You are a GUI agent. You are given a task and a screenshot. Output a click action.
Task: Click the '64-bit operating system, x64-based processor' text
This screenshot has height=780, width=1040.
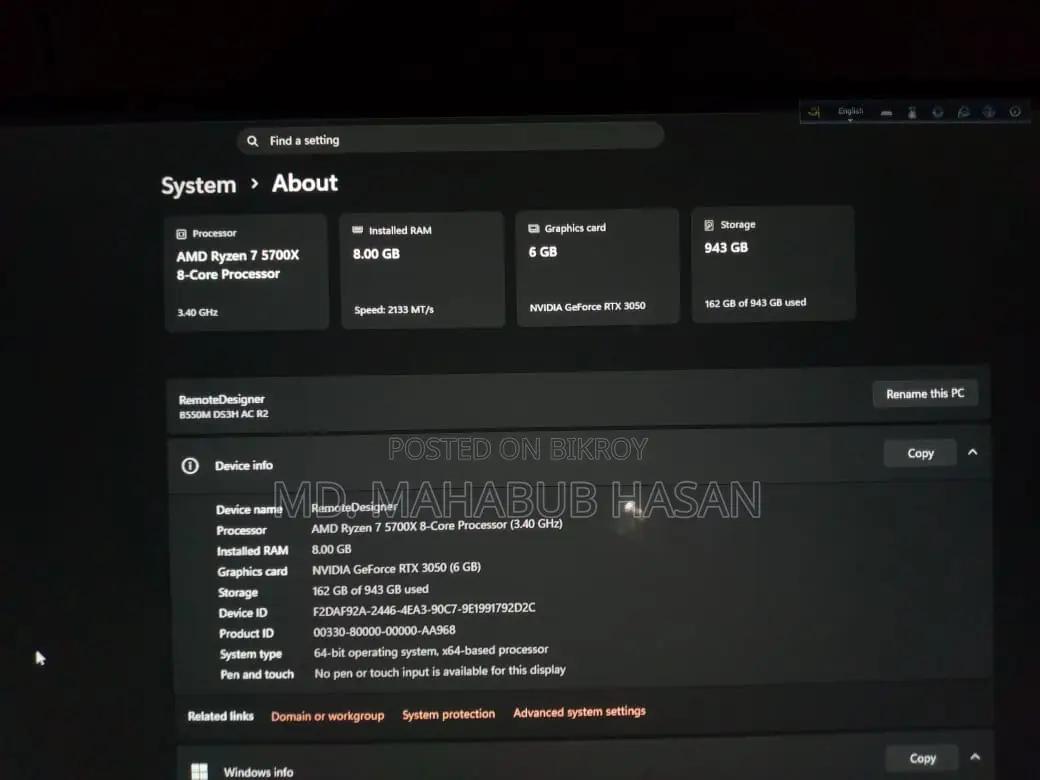[431, 651]
